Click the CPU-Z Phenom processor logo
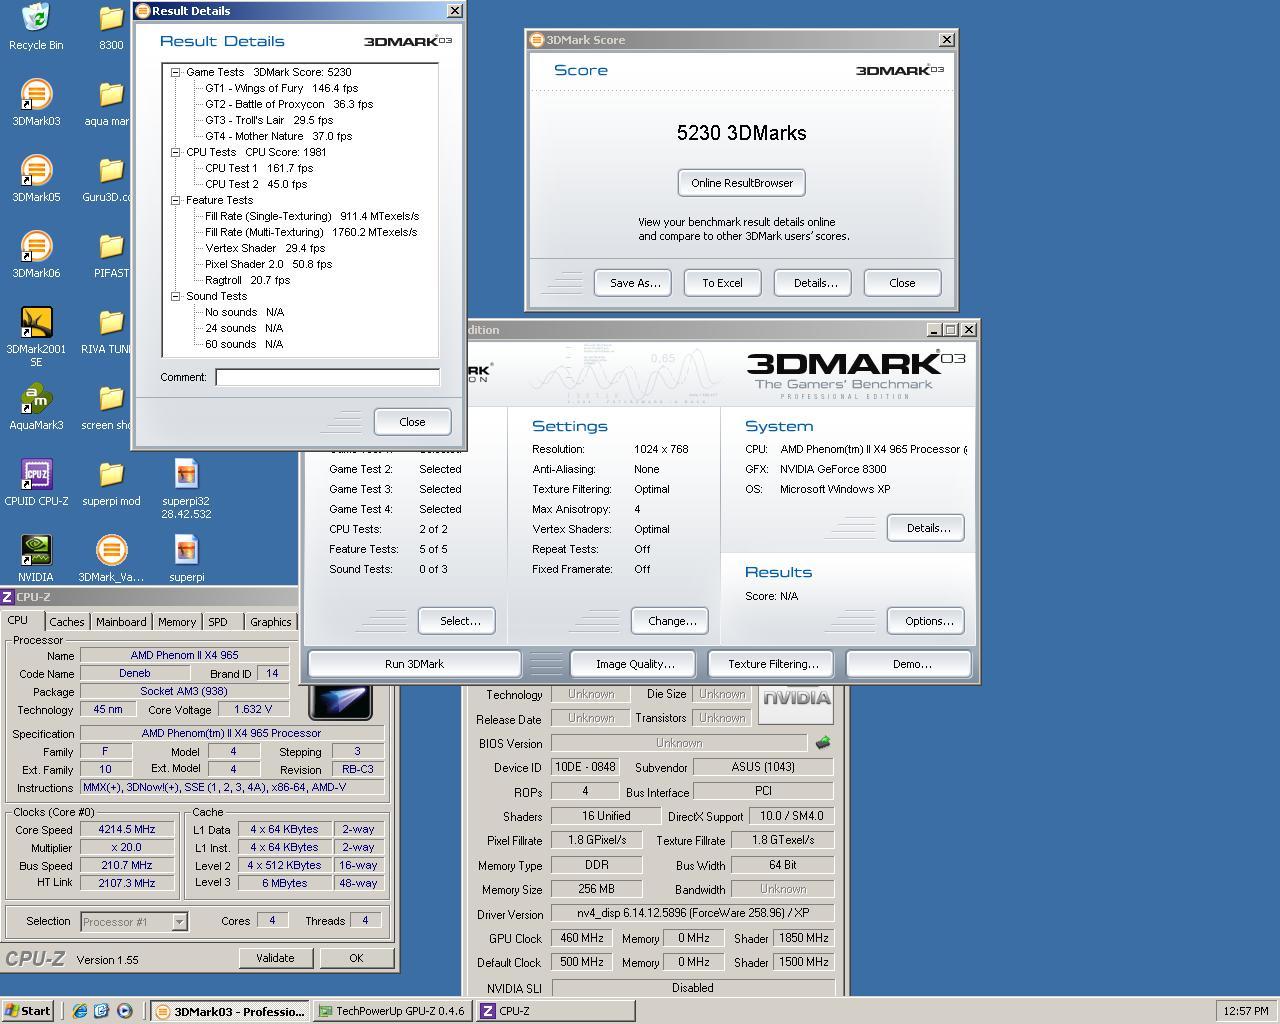The height and width of the screenshot is (1024, 1280). click(340, 702)
